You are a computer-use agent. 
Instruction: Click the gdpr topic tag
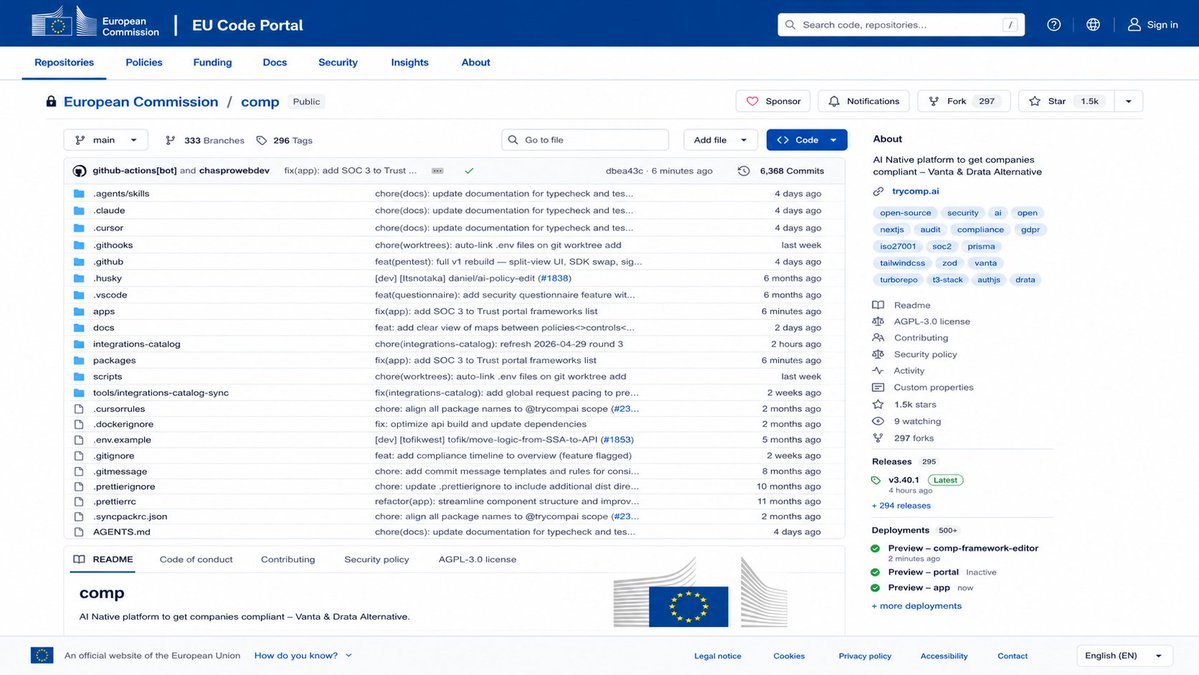point(1030,229)
